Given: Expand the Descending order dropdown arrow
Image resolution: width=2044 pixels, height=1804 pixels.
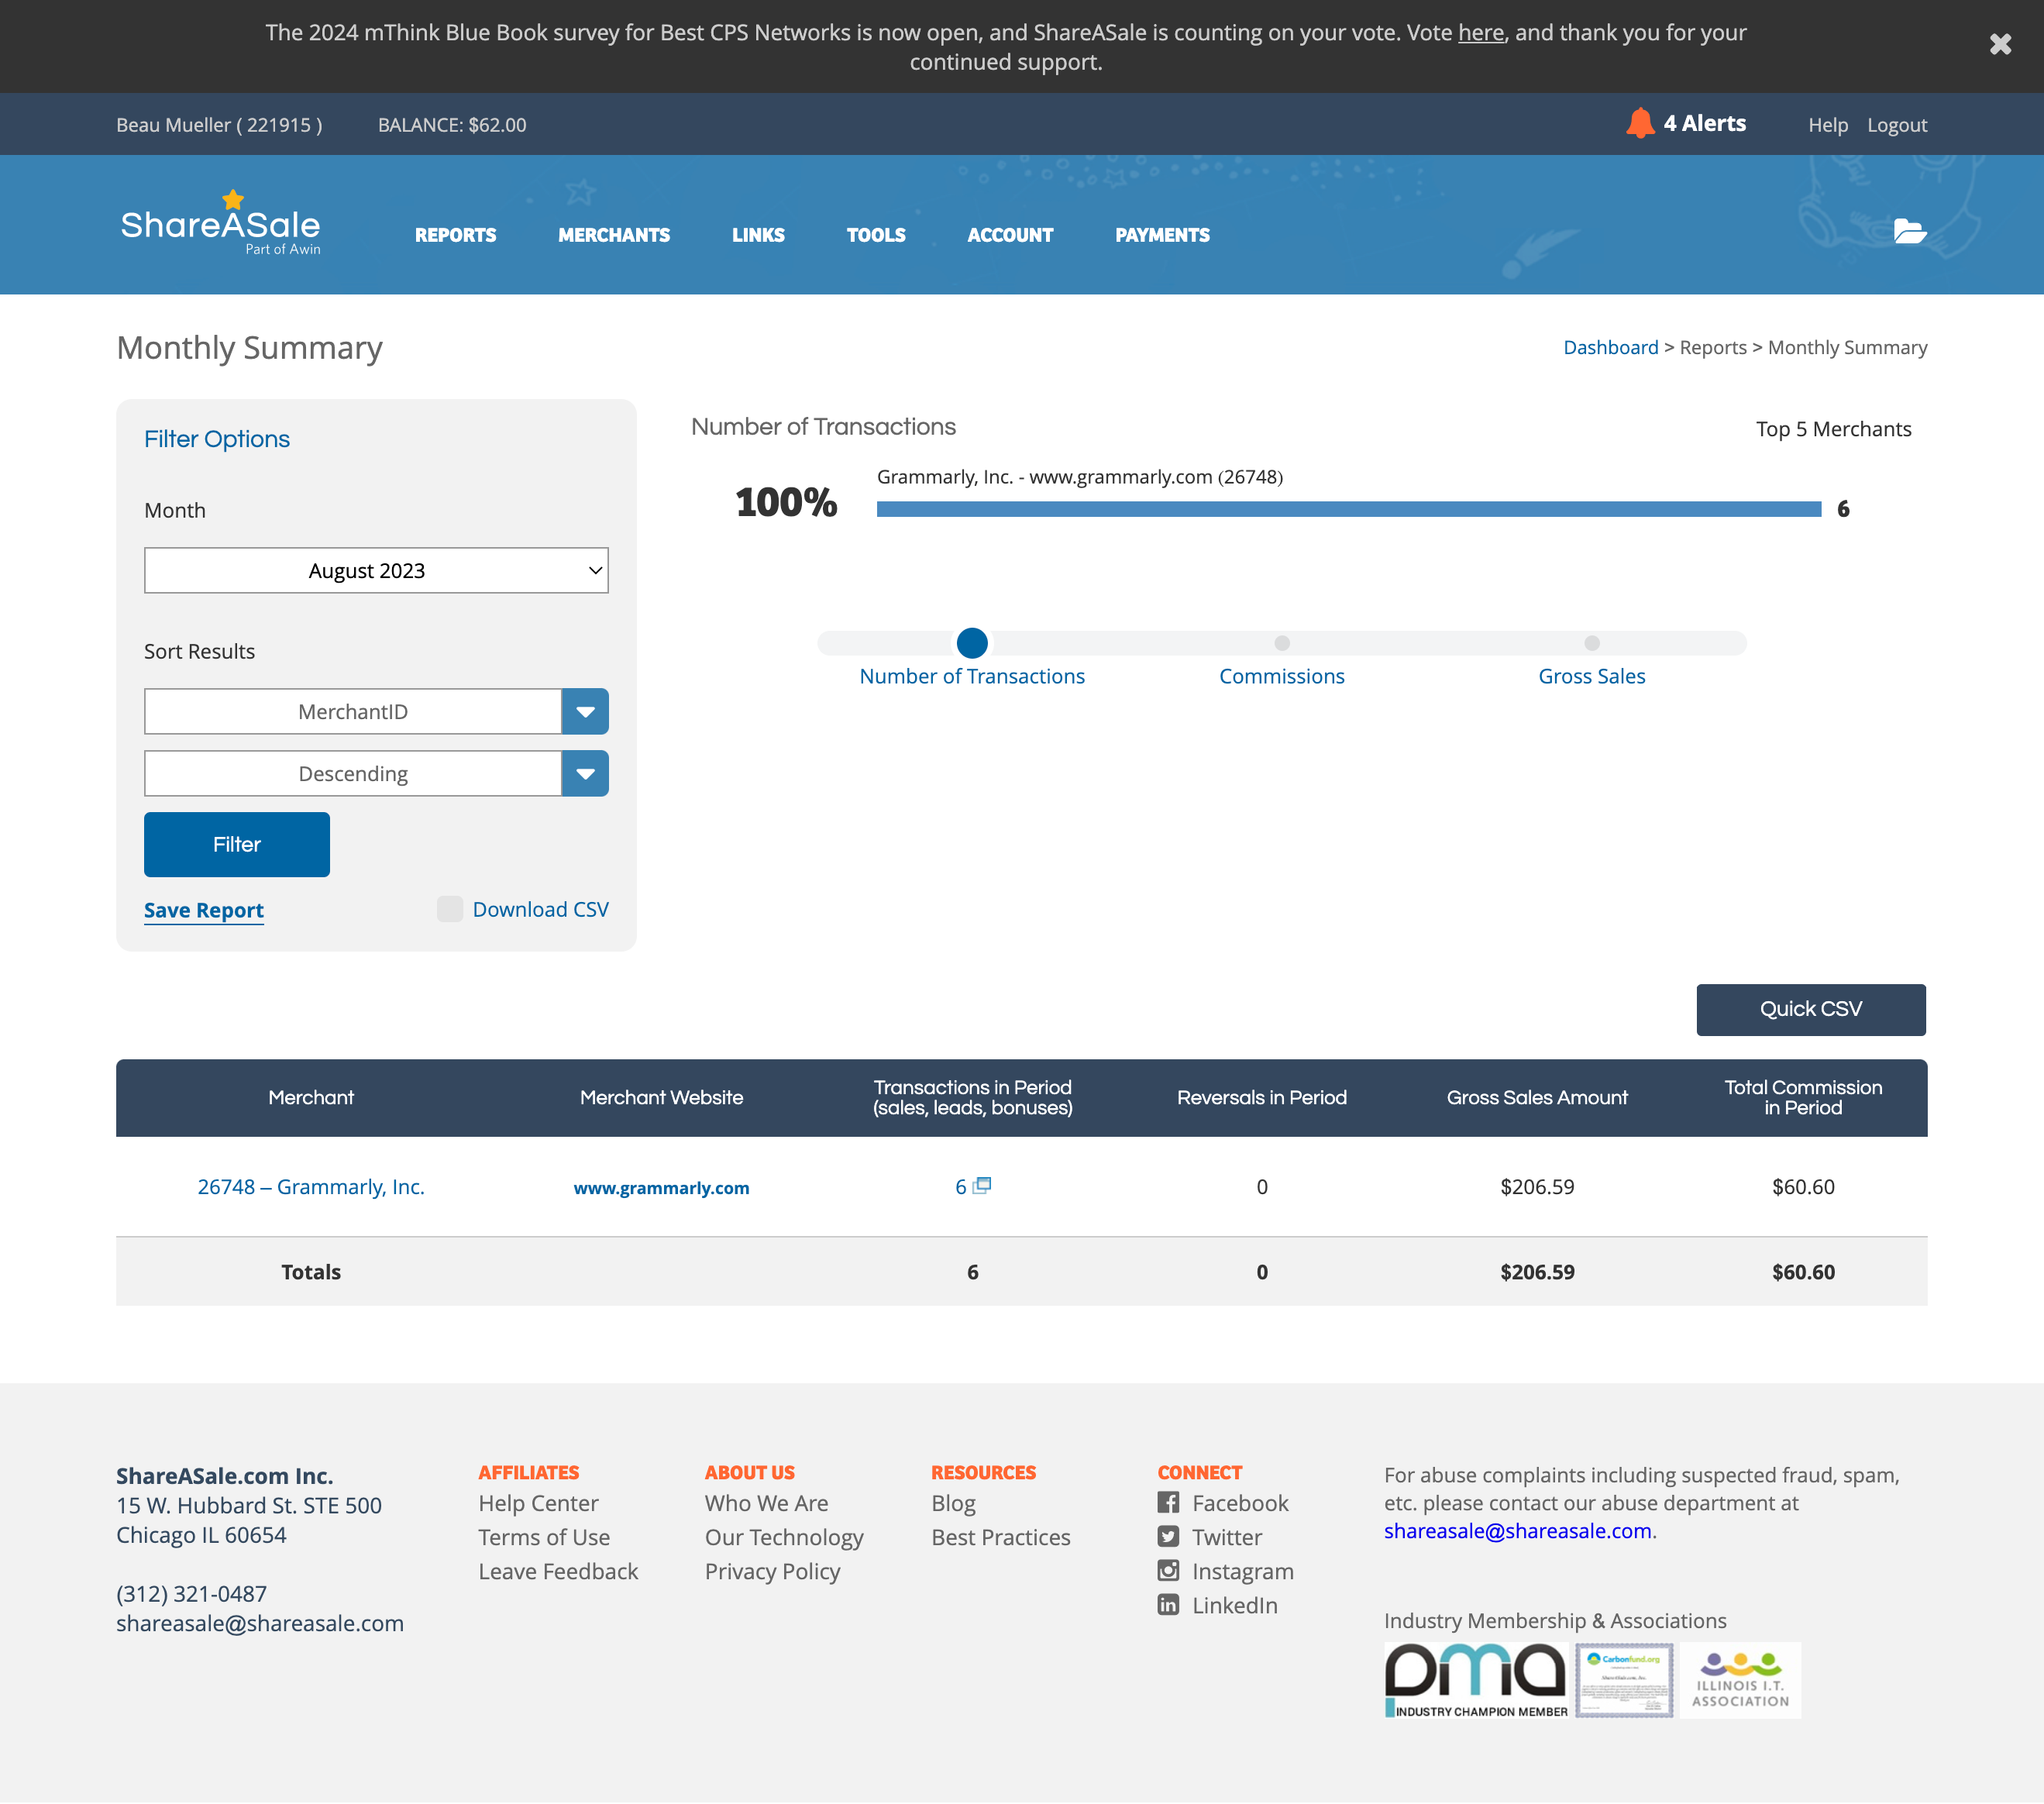Looking at the screenshot, I should [585, 773].
